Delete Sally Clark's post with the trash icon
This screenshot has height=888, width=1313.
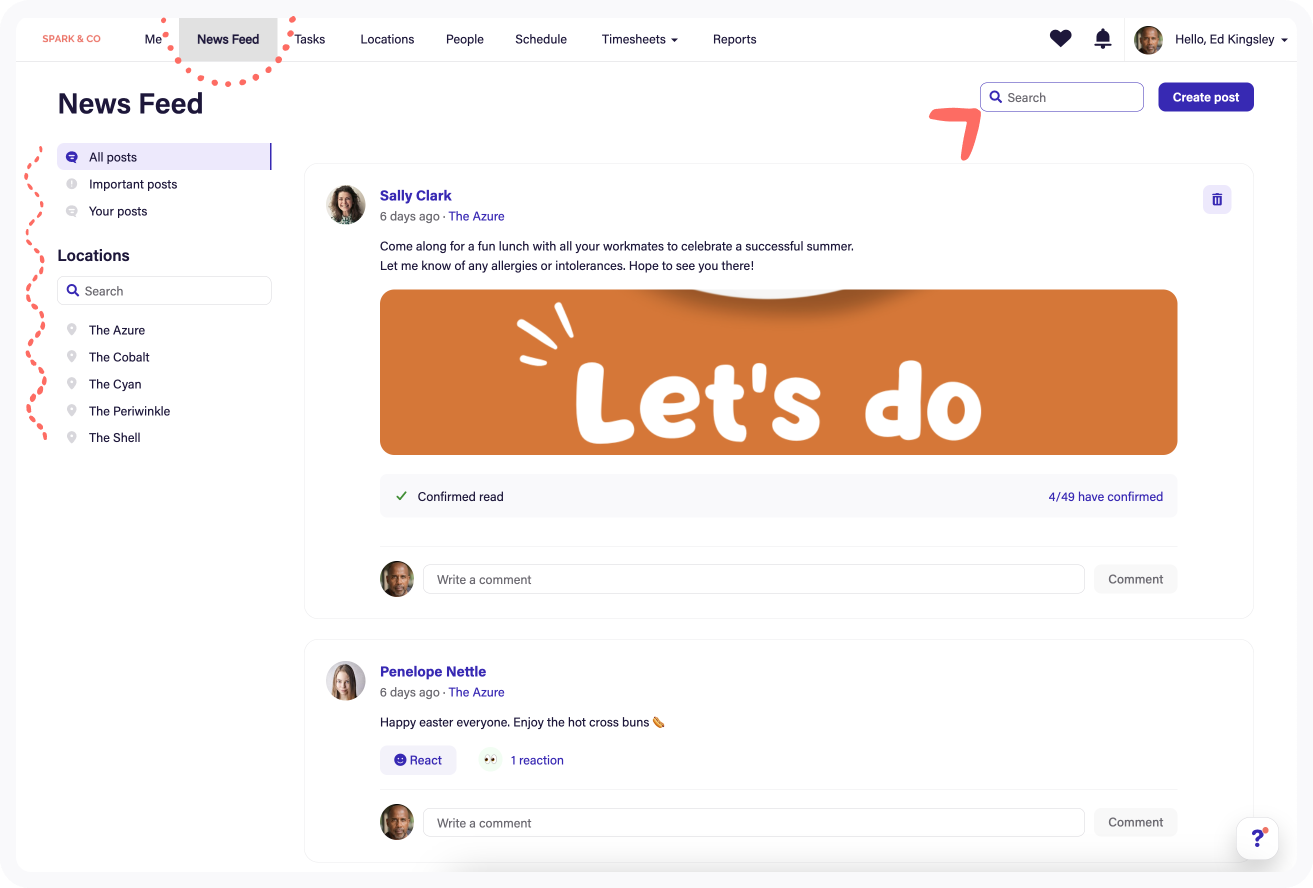[1217, 199]
